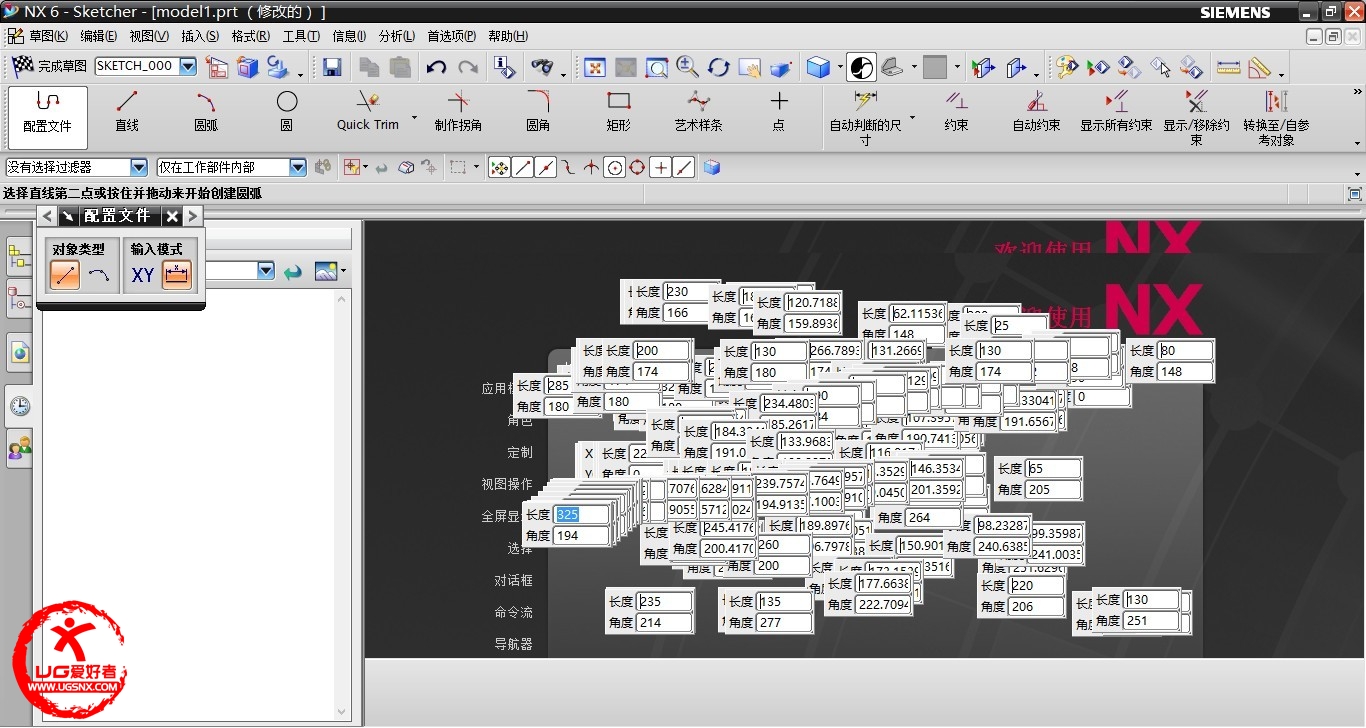
Task: Select the 直线 line tool
Action: pos(127,111)
